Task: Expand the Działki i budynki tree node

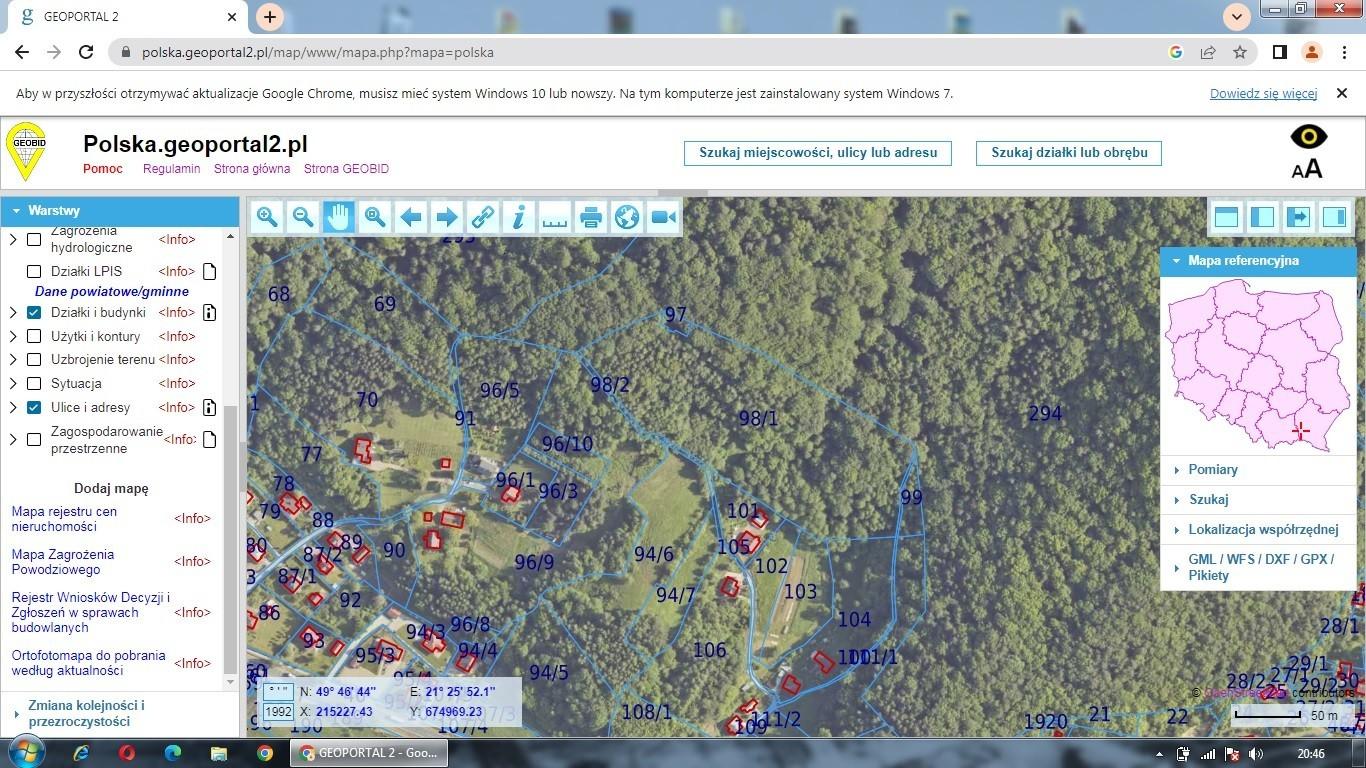Action: click(13, 312)
